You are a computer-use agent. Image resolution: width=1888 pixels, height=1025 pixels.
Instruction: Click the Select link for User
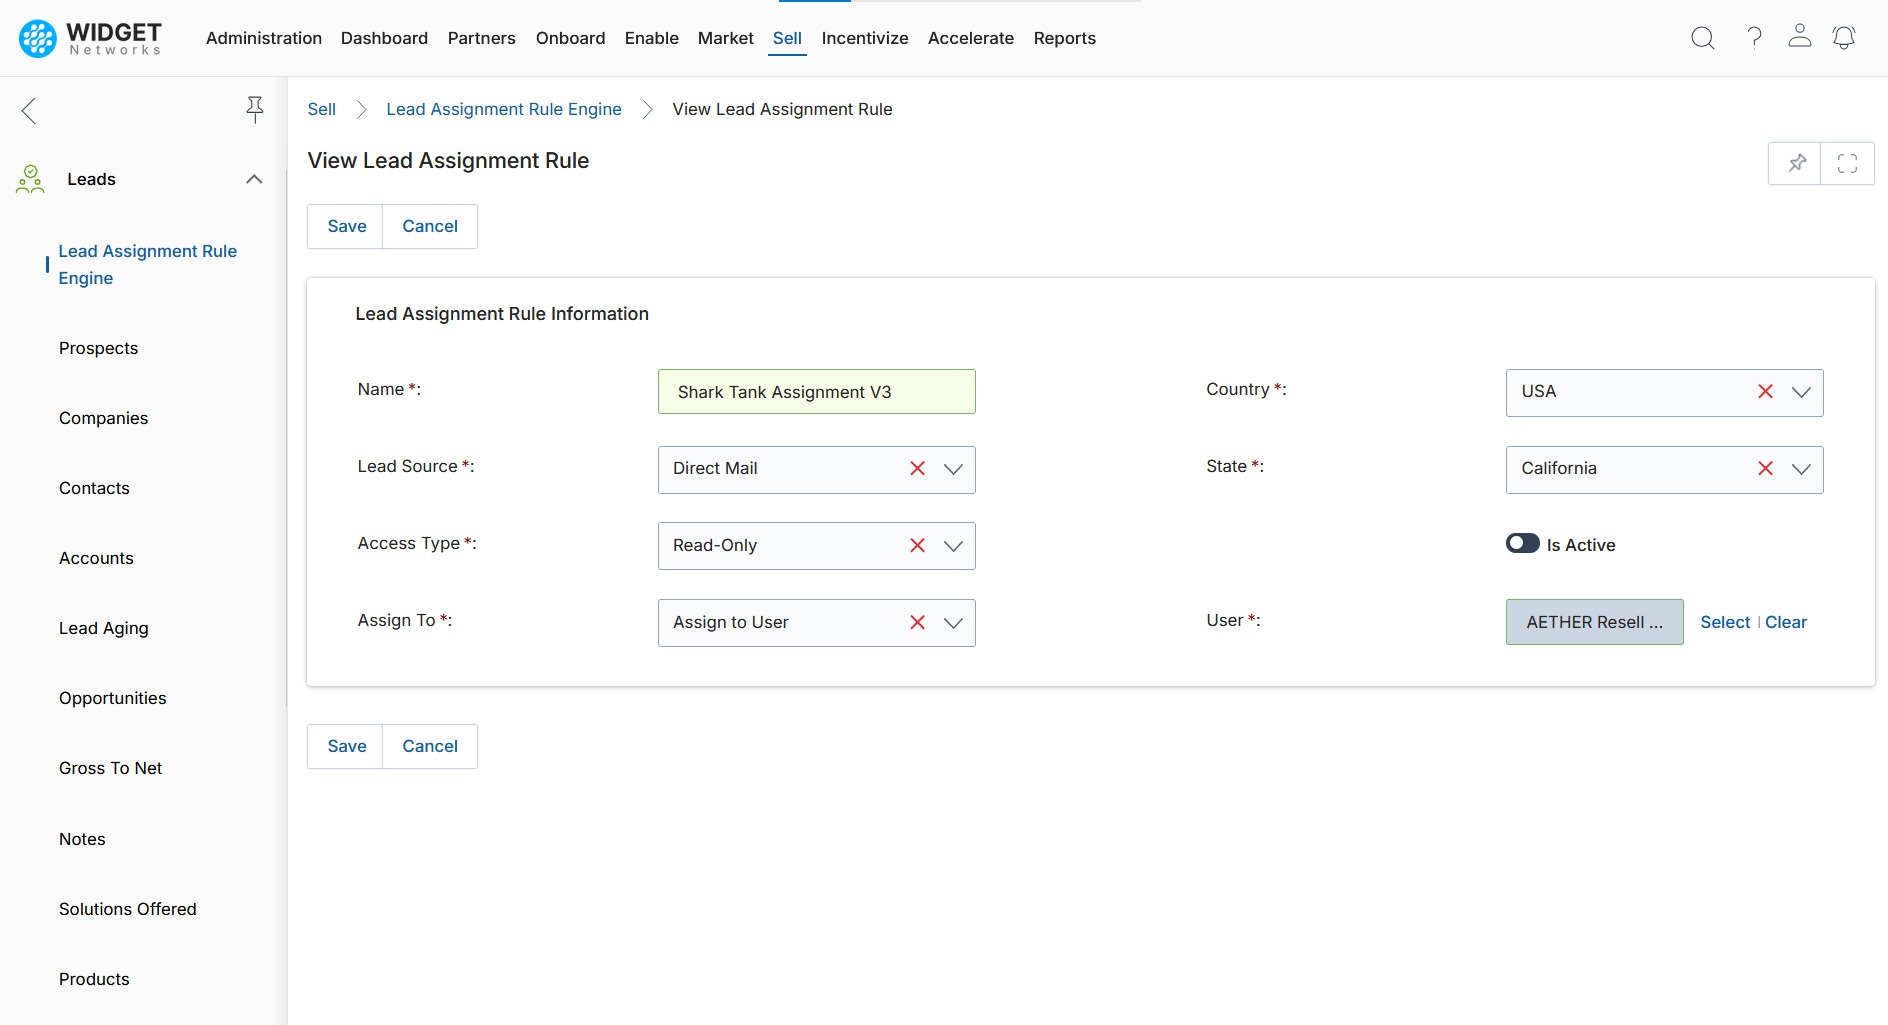tap(1724, 622)
